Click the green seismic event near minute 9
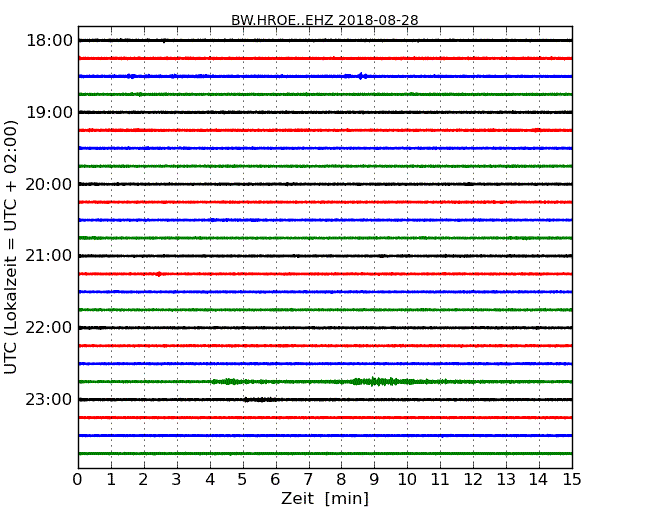Screen dimensions: 650x520 (x=383, y=381)
